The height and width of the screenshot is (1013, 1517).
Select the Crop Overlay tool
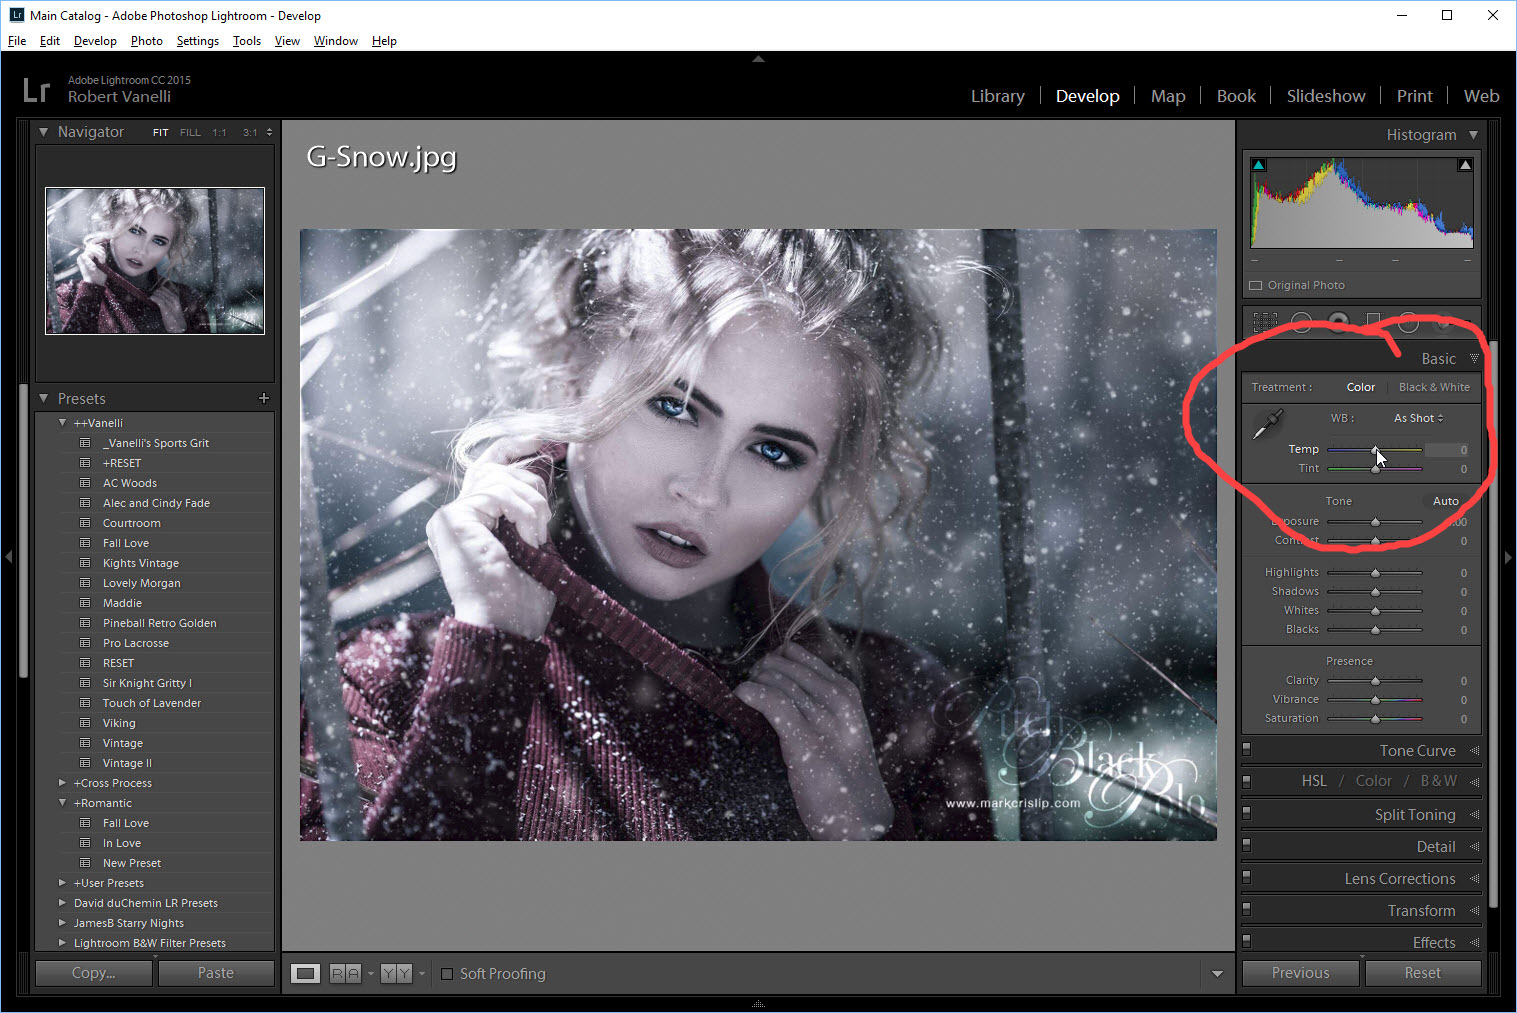[1265, 322]
